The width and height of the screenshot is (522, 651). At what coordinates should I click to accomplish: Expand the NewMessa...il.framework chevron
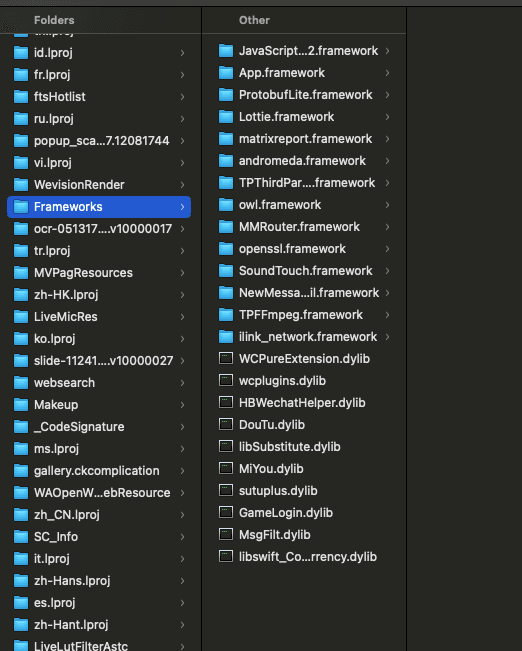[x=387, y=293]
